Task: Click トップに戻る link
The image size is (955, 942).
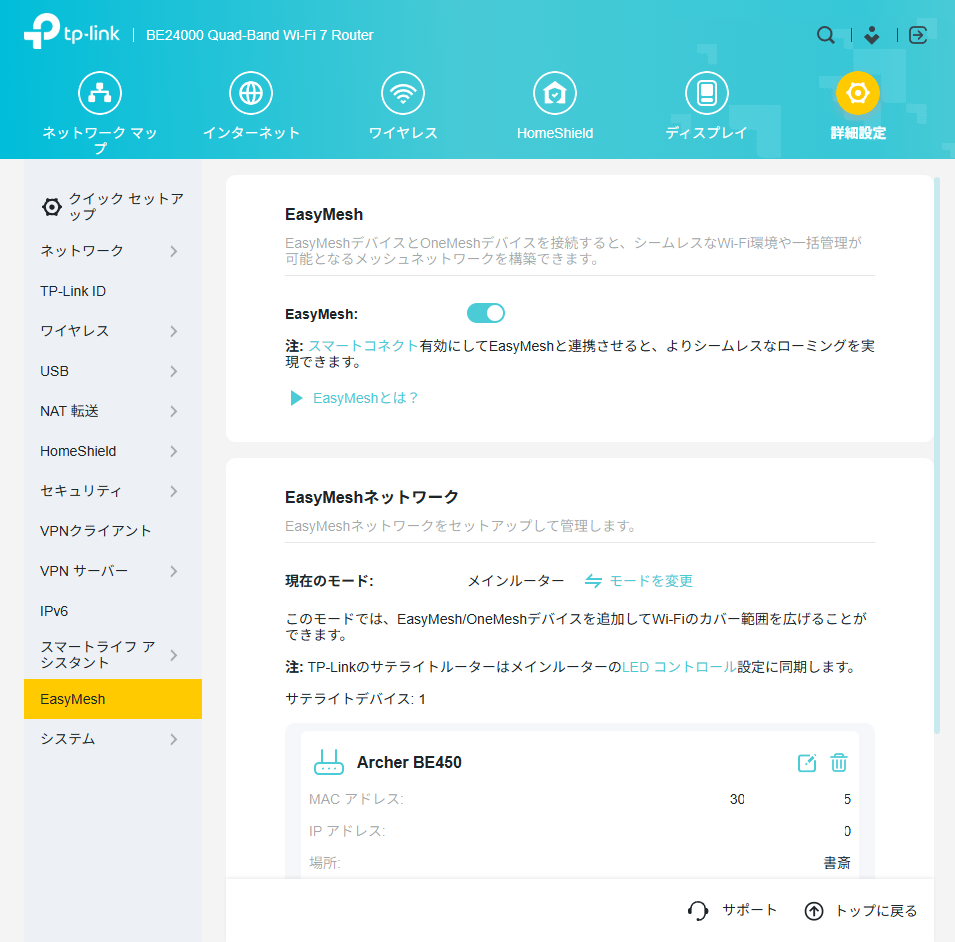Action: [x=876, y=911]
